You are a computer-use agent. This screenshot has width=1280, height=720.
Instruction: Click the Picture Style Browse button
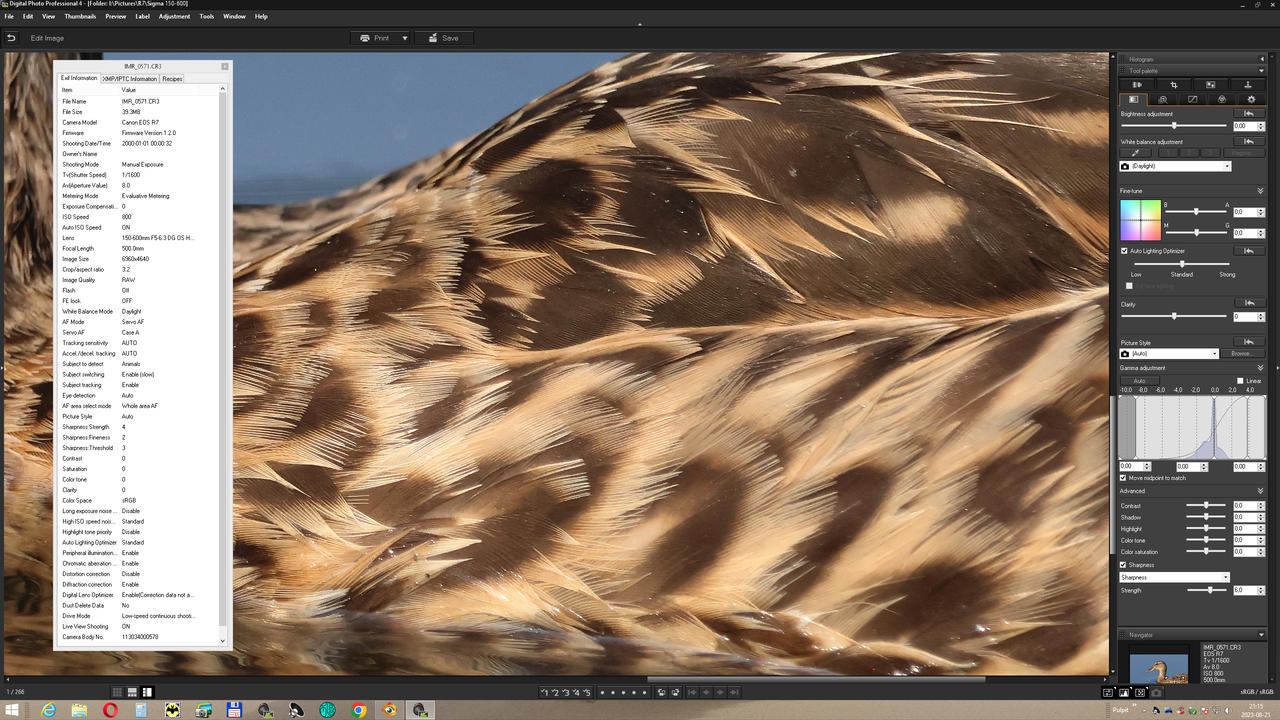[1241, 354]
